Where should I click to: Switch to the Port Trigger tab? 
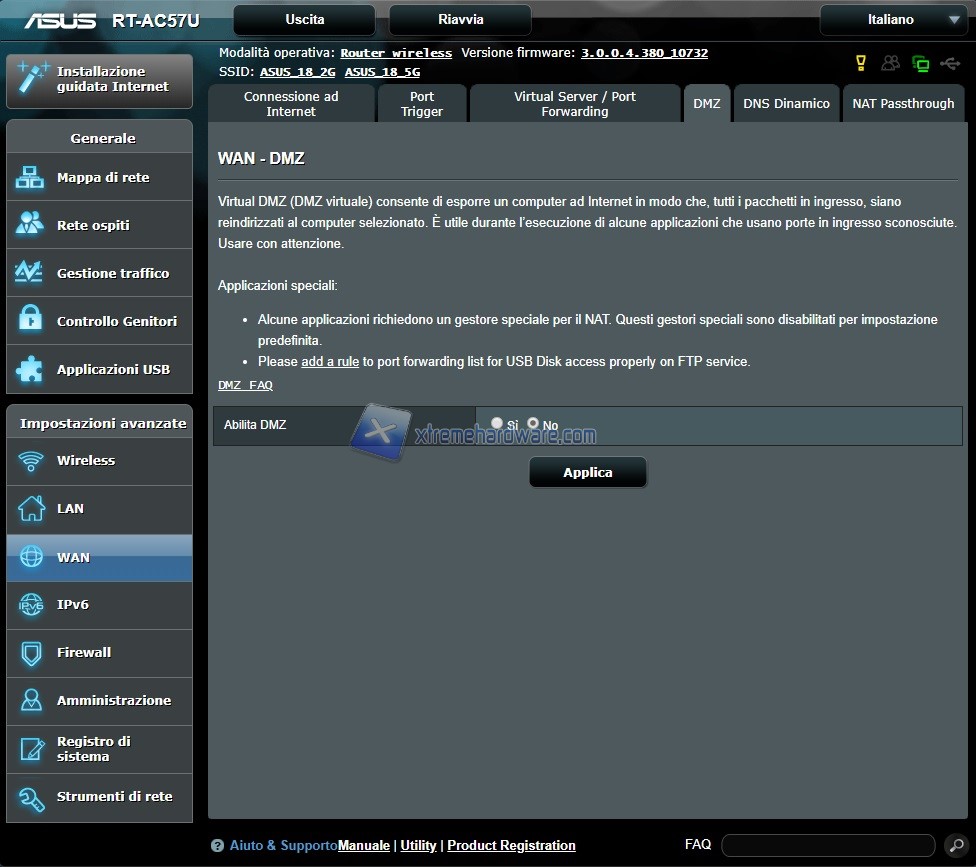[421, 104]
